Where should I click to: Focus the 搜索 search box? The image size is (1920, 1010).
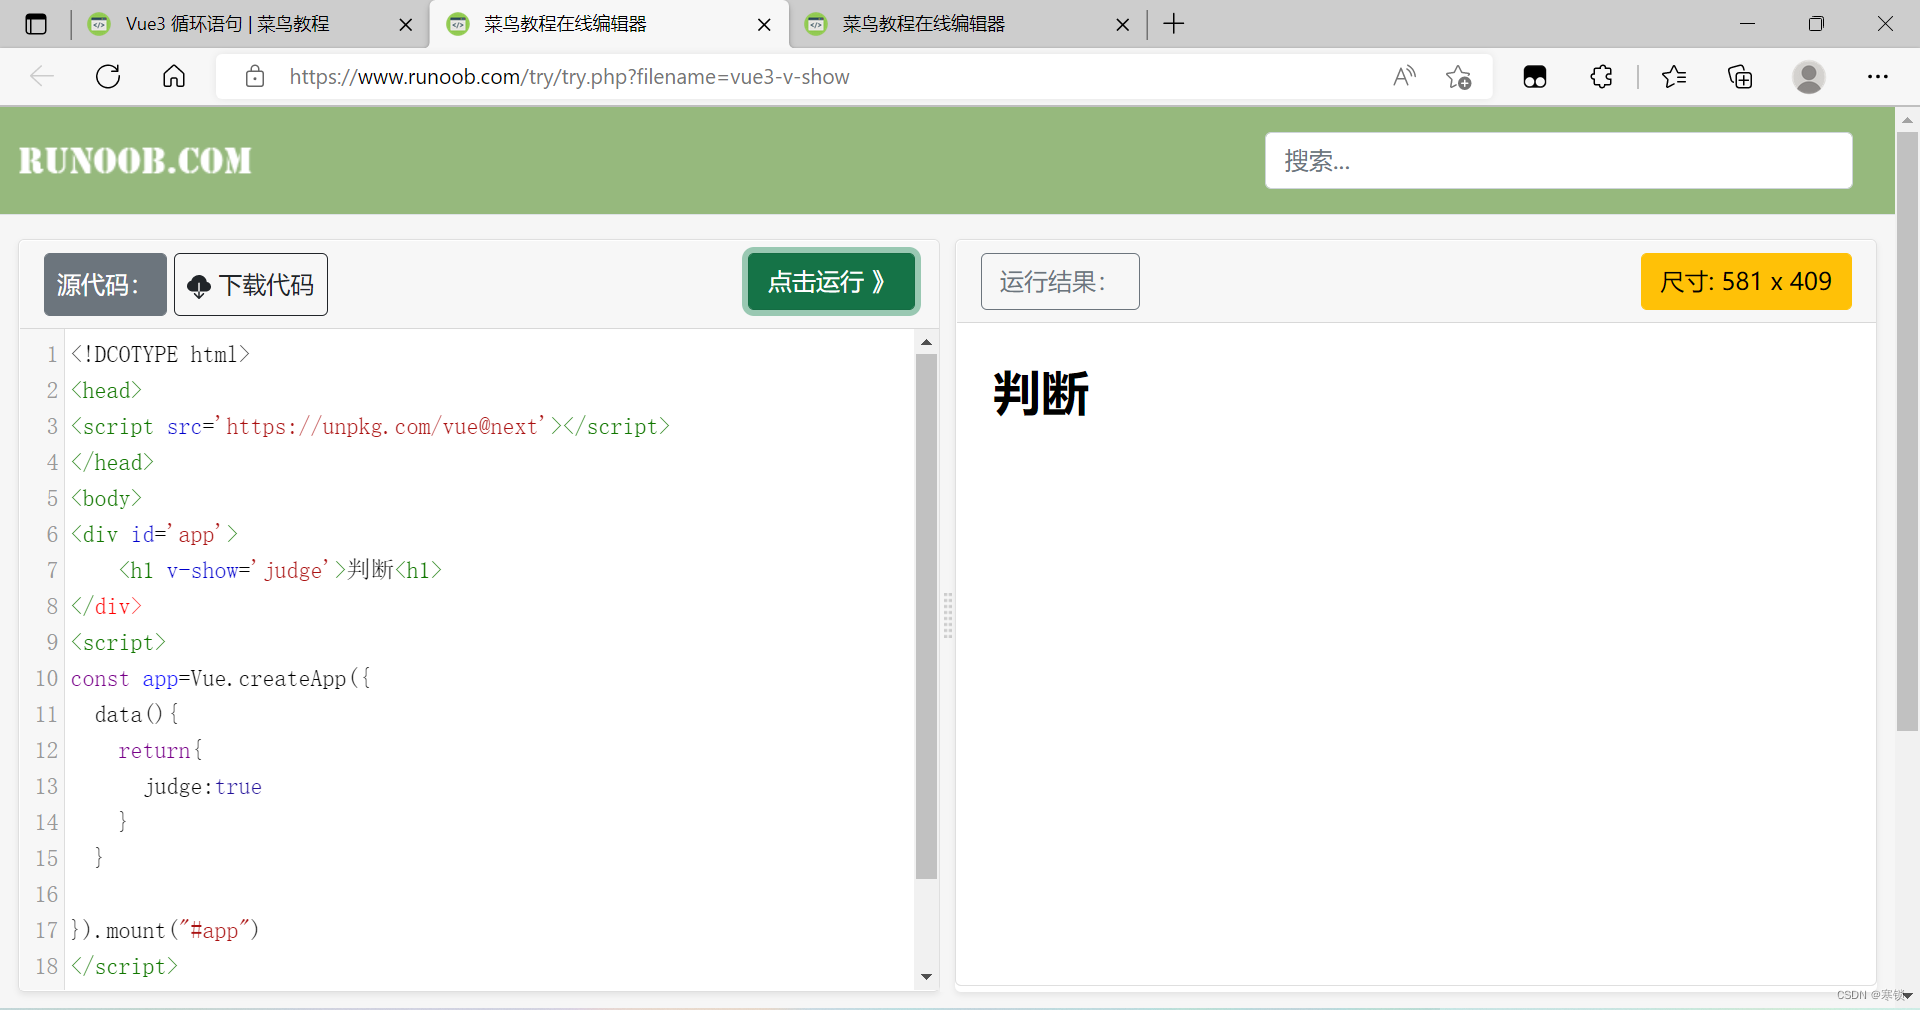1558,160
